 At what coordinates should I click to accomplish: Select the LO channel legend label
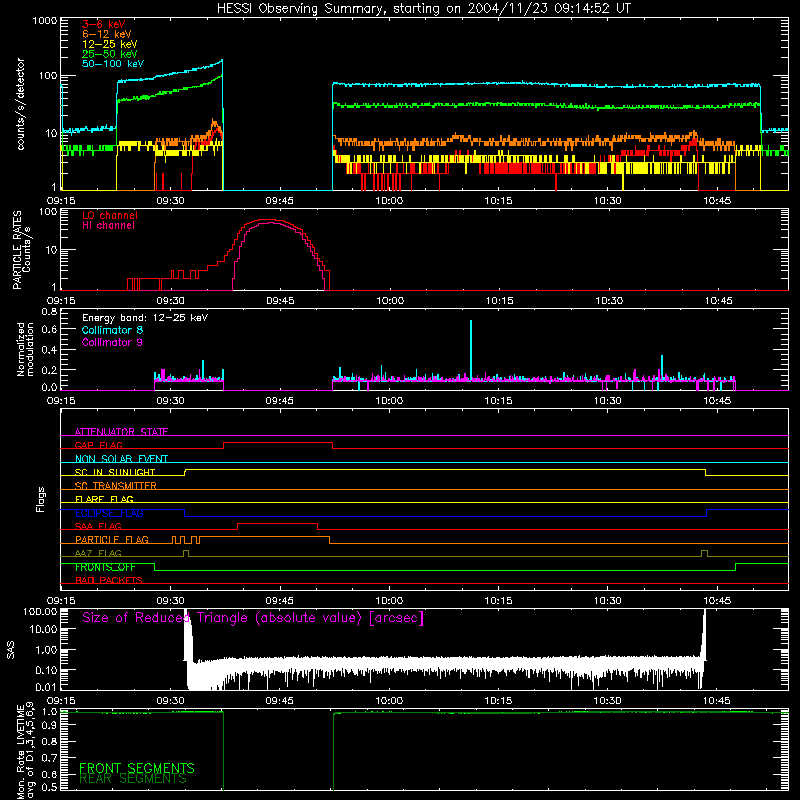(x=110, y=215)
